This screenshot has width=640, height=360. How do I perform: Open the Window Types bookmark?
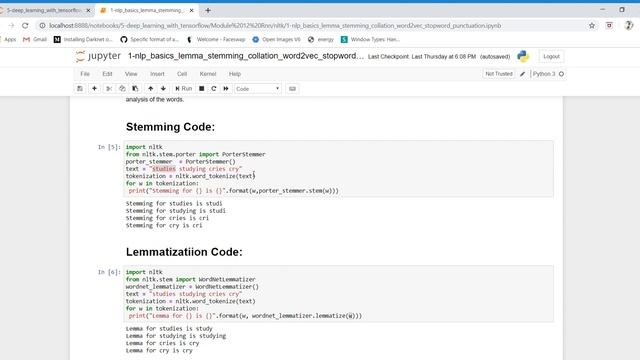click(x=371, y=39)
